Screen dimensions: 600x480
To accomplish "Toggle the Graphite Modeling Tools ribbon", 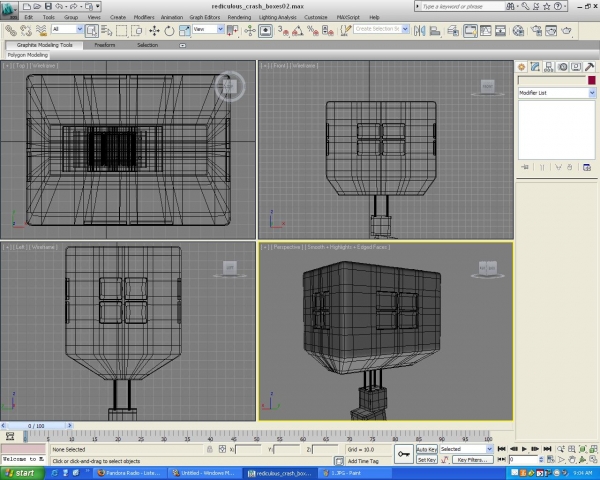I will [470, 31].
